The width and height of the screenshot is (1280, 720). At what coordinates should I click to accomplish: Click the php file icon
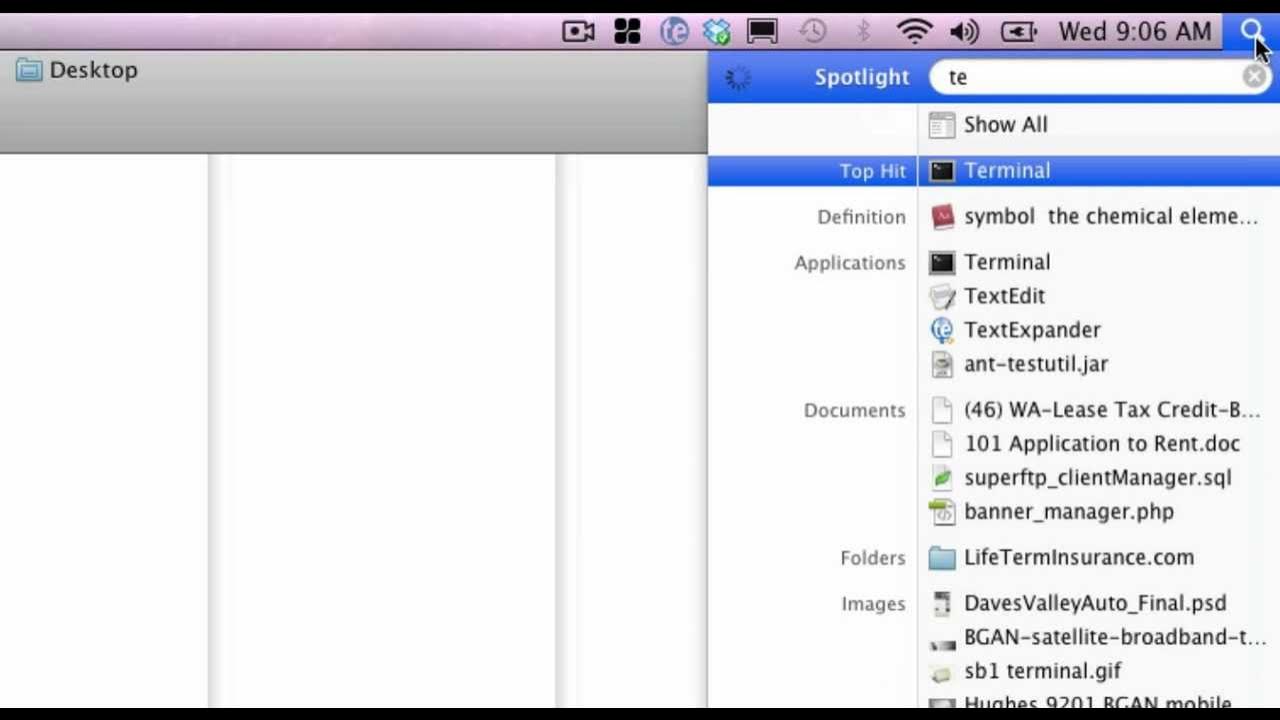pos(942,512)
